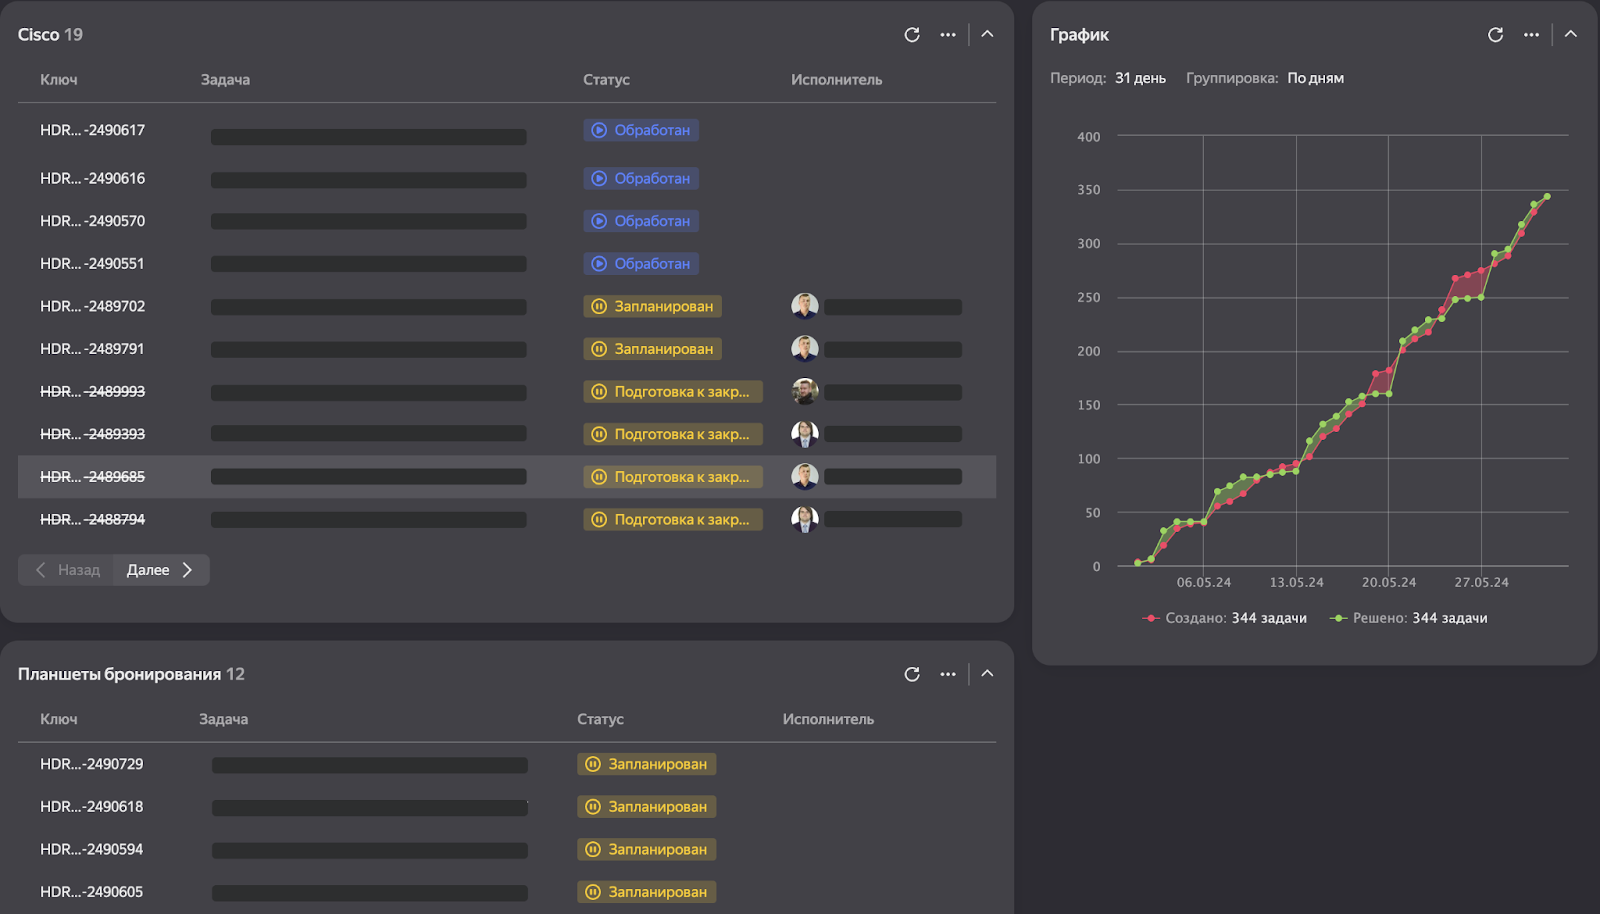The width and height of the screenshot is (1600, 914).
Task: Click Запланирован status of HDR...-2489702
Action: click(652, 306)
